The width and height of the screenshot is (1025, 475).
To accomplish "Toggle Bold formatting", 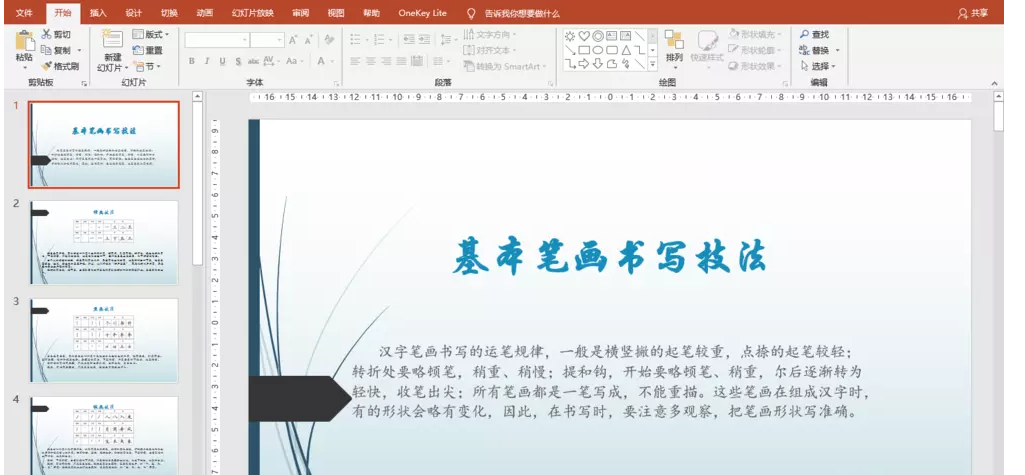I will point(192,61).
